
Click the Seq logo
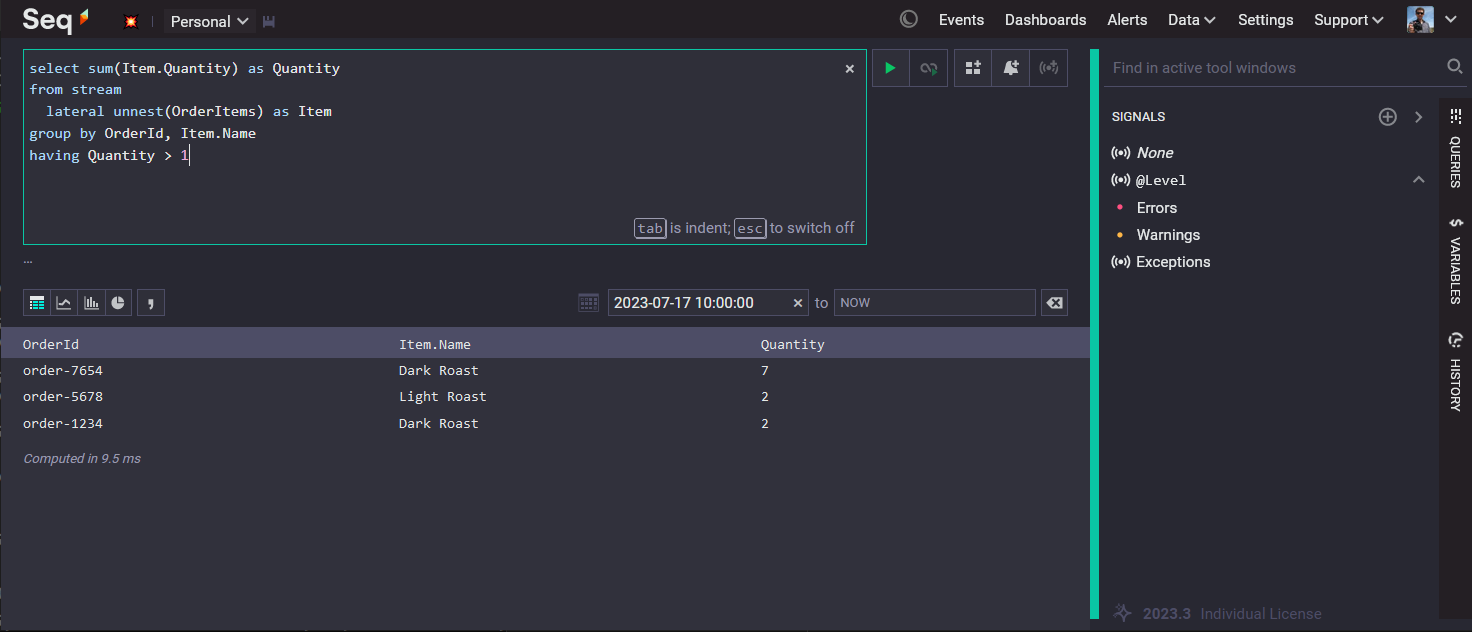click(x=56, y=20)
